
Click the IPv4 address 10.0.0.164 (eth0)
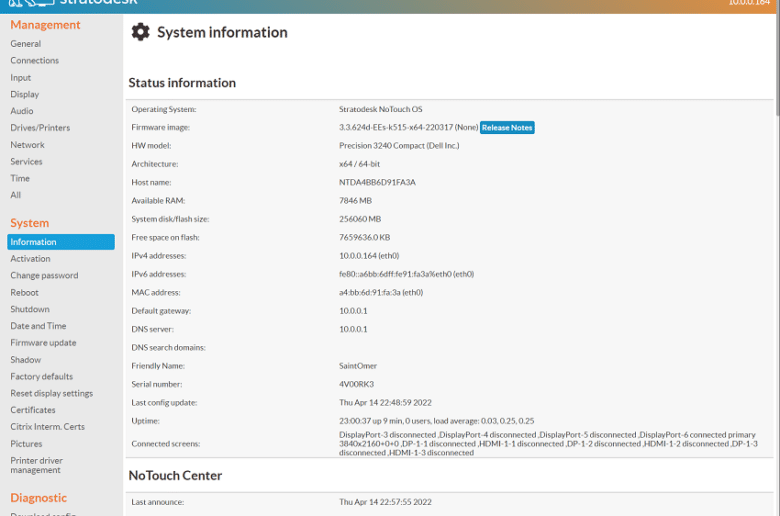coord(369,256)
